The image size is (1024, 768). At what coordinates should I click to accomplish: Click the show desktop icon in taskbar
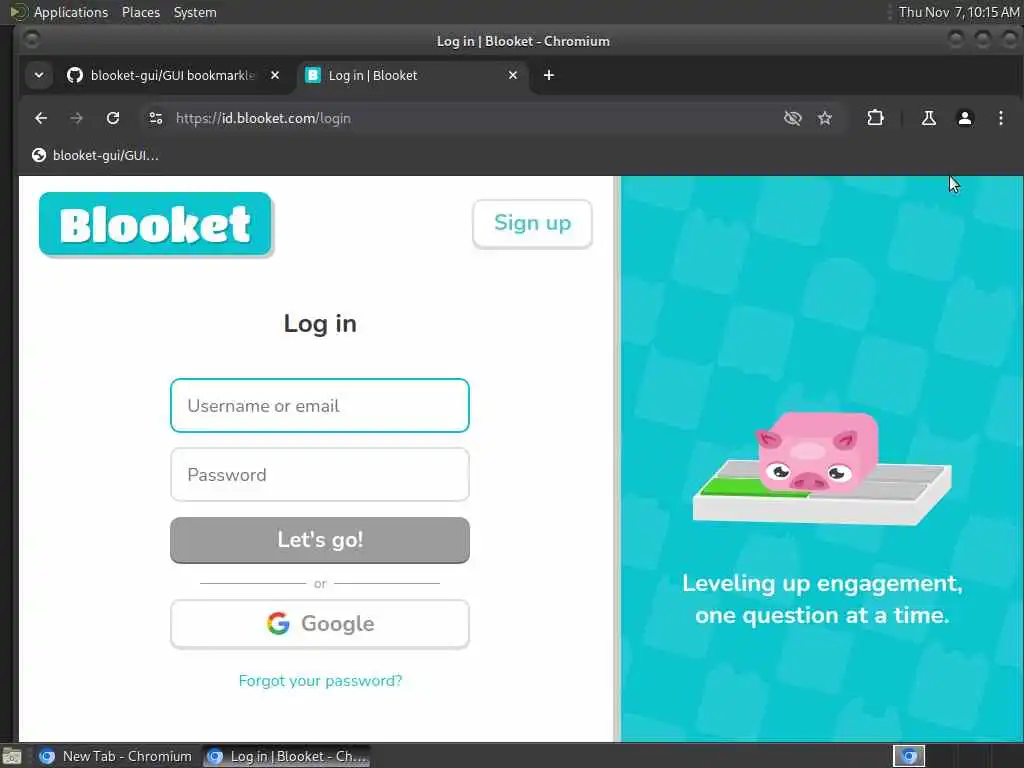tap(12, 757)
